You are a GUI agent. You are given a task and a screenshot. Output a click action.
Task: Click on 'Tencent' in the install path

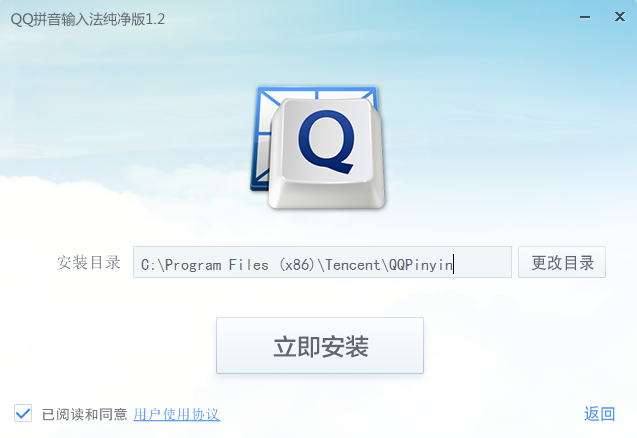click(353, 265)
